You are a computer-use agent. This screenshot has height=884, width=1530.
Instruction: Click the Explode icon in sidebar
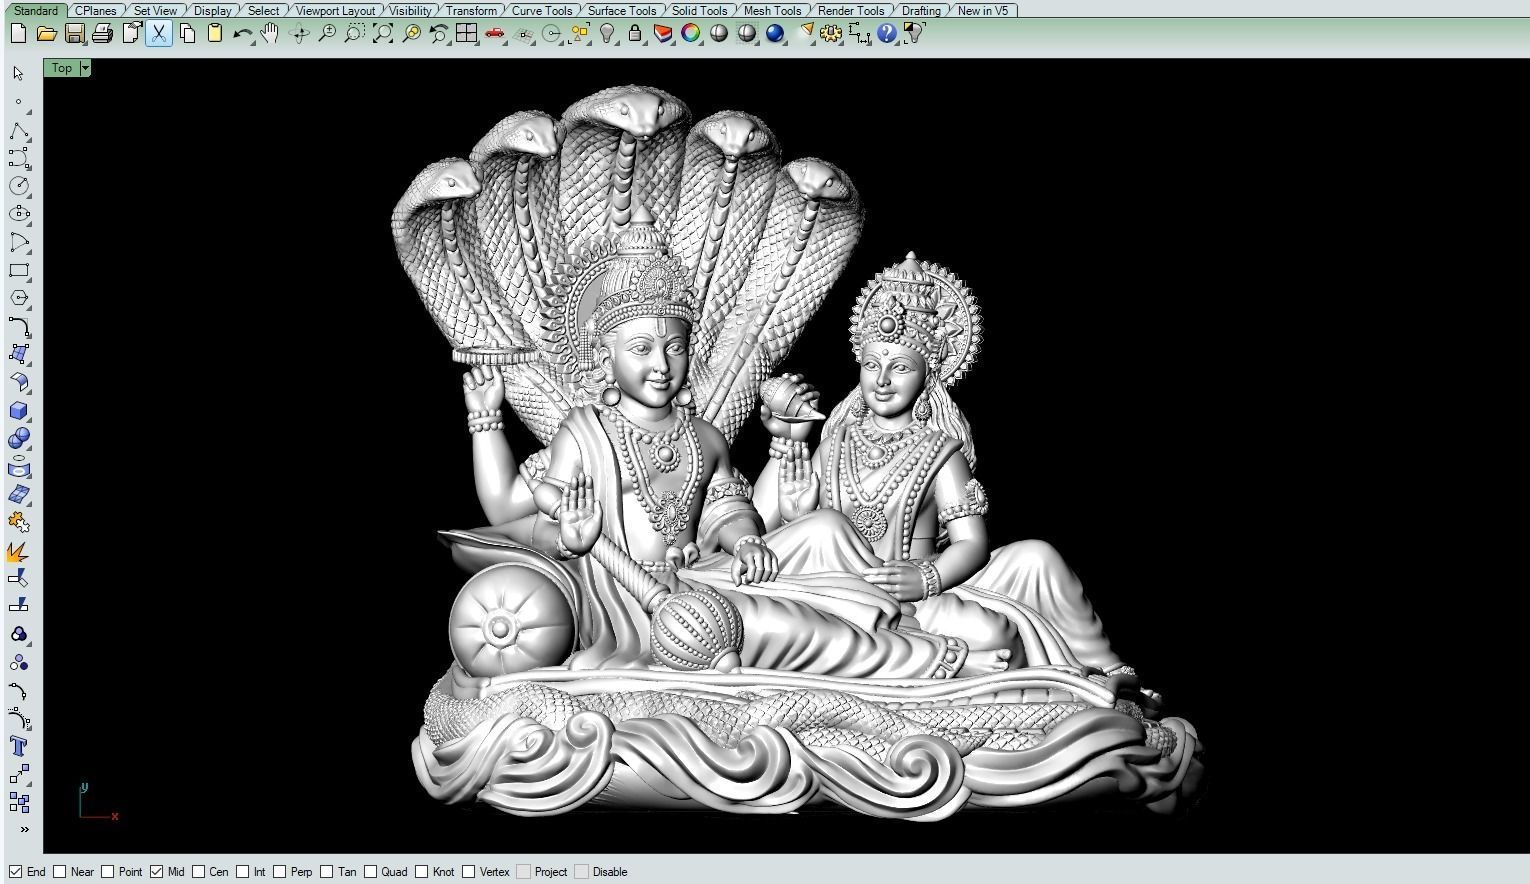(19, 551)
